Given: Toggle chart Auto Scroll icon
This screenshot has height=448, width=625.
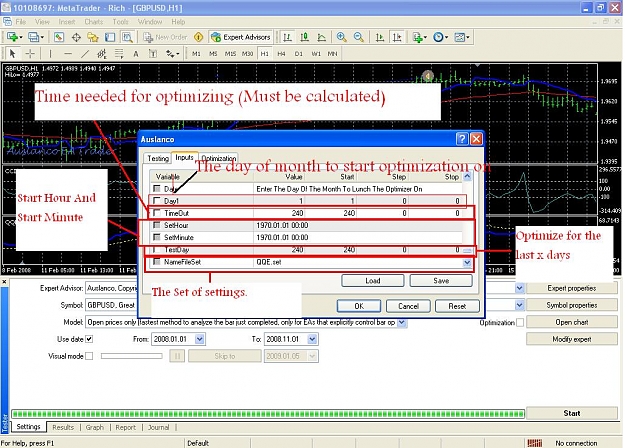Looking at the screenshot, I should [380, 37].
